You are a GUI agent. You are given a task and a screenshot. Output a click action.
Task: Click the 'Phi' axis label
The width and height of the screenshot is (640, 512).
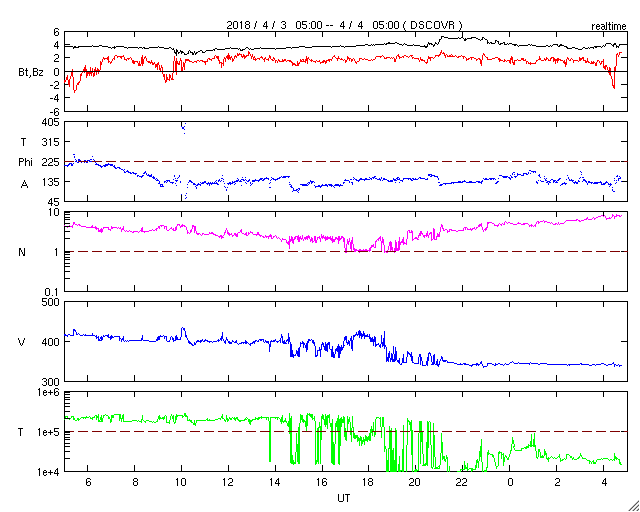pos(25,163)
